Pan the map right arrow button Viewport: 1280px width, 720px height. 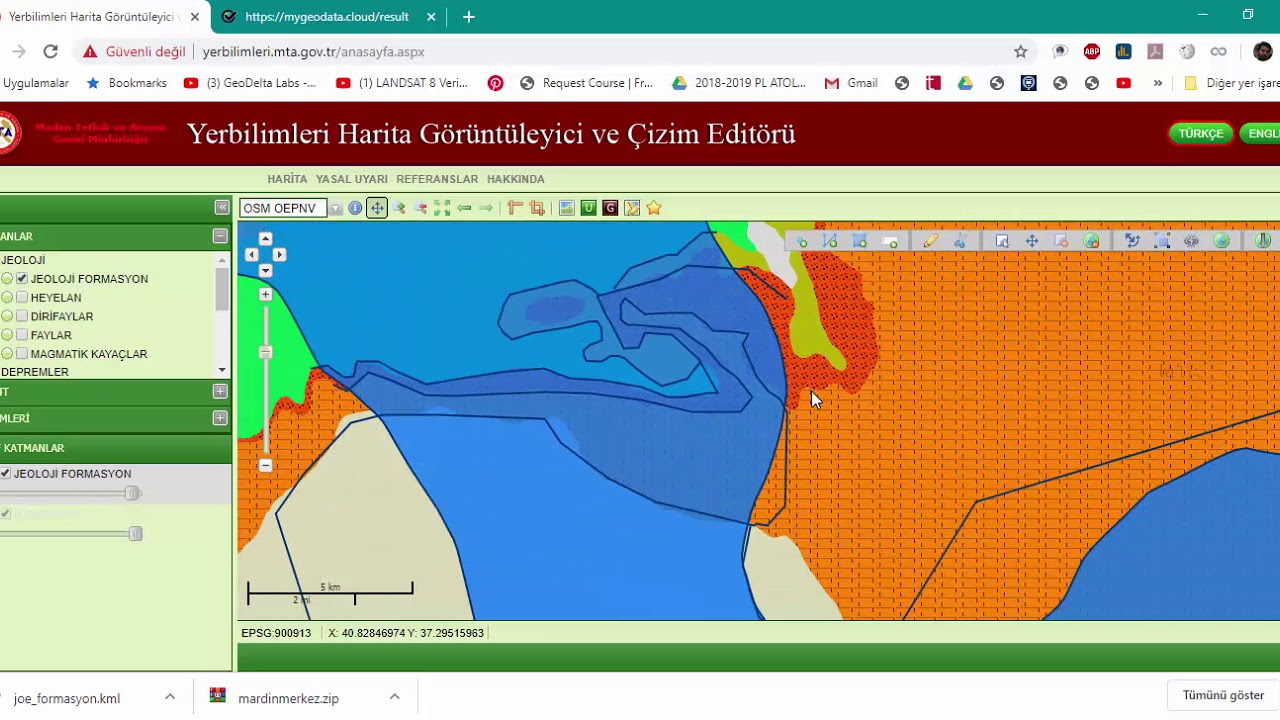(x=279, y=255)
